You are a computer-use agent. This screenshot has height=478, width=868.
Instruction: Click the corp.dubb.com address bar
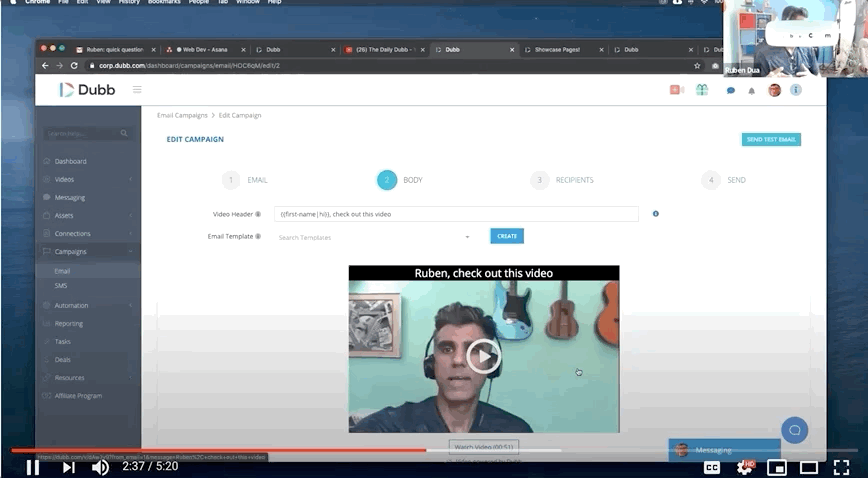tap(388, 65)
